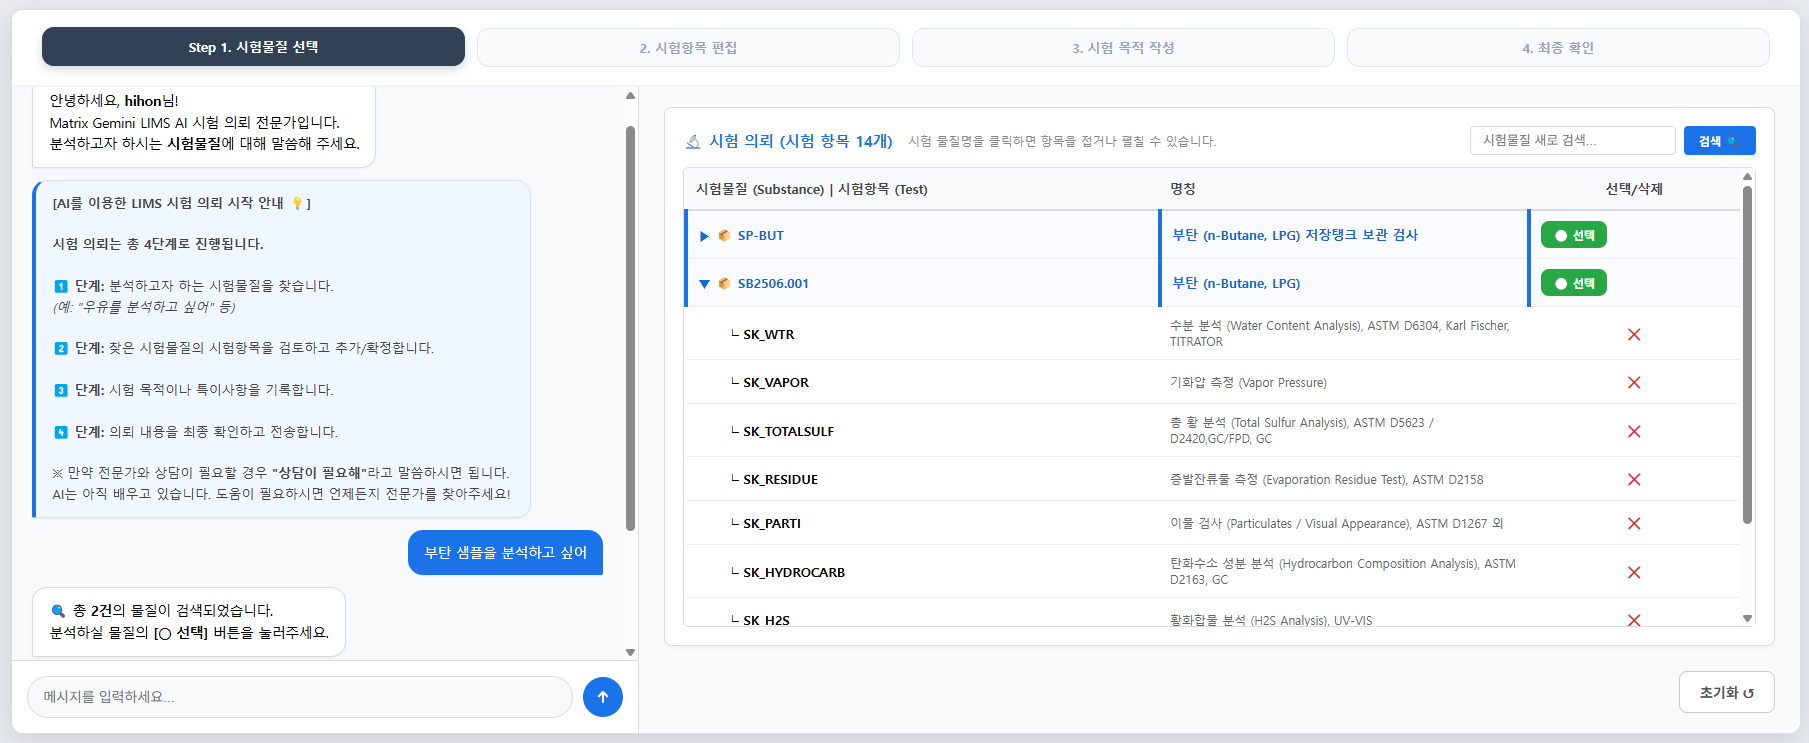Select the SK_VAPOR test code text

[776, 383]
